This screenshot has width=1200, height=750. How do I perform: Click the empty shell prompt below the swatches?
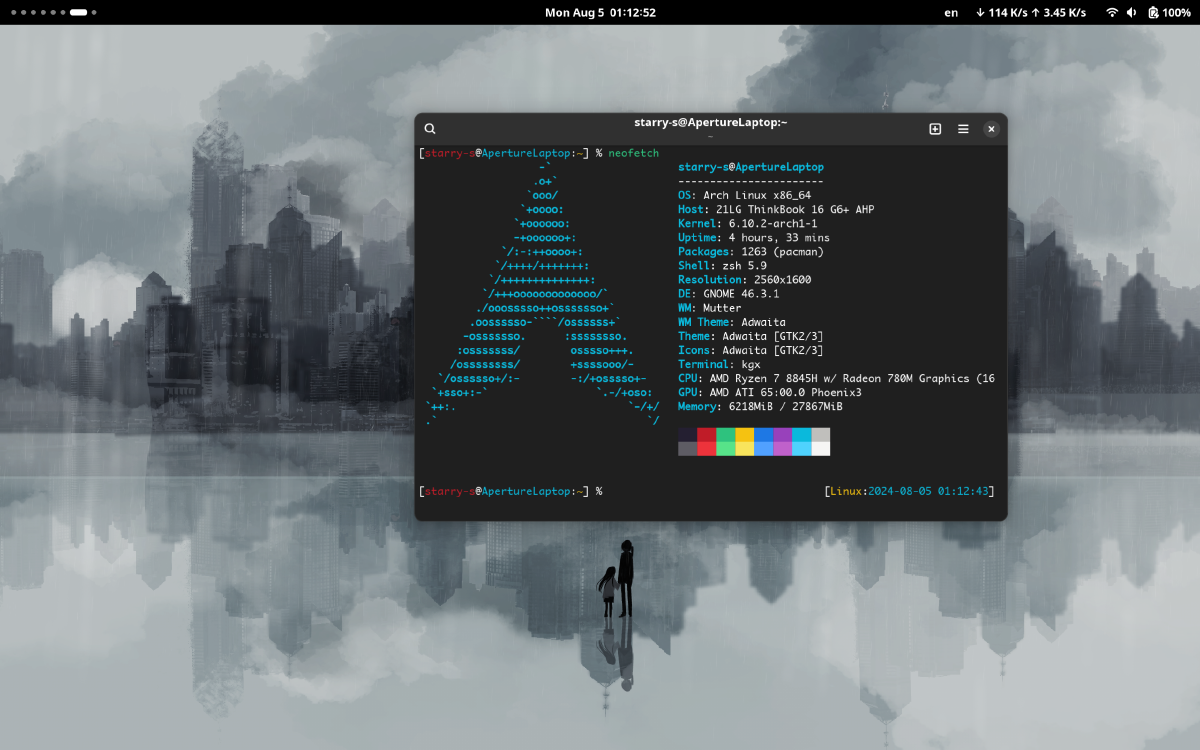(x=510, y=491)
